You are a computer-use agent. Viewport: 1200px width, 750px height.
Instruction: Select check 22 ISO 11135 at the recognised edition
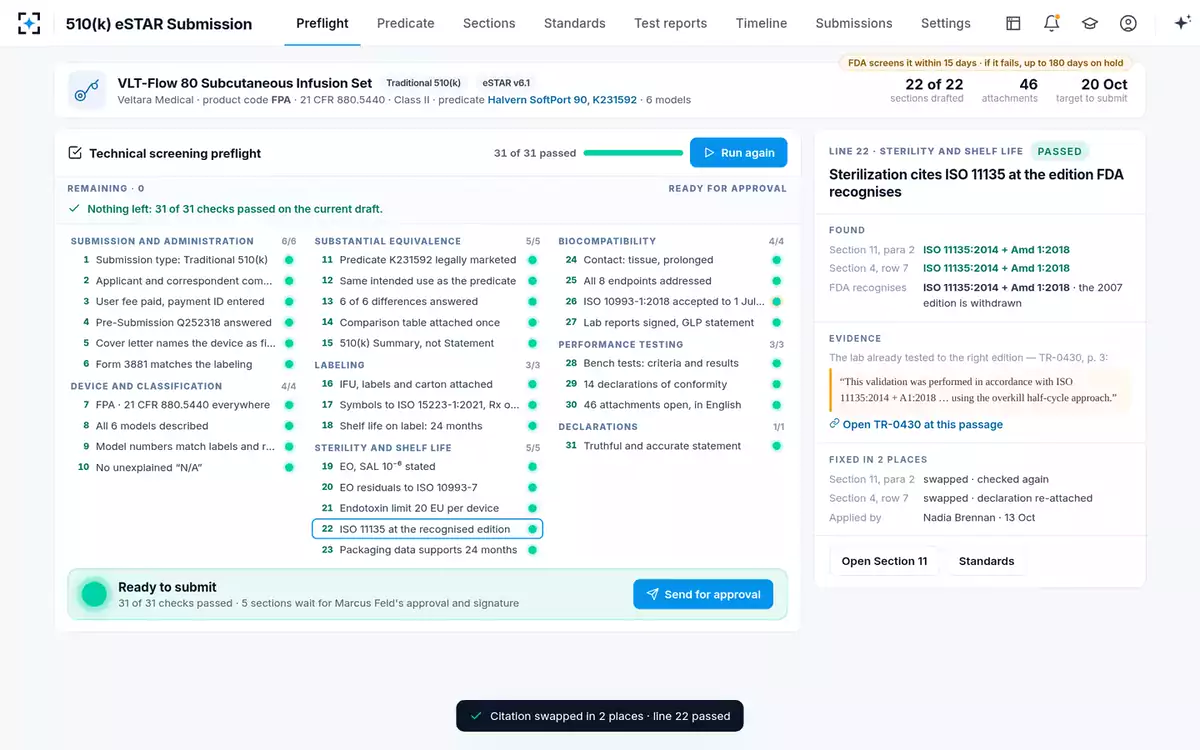point(427,529)
